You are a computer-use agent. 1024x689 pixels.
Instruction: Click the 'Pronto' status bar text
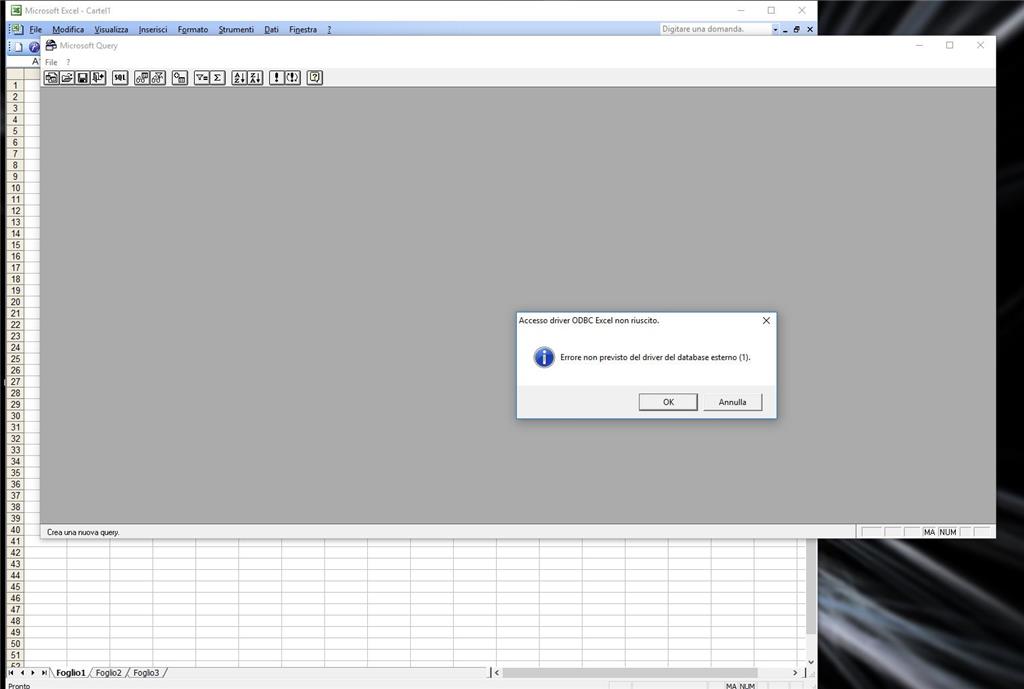point(19,686)
